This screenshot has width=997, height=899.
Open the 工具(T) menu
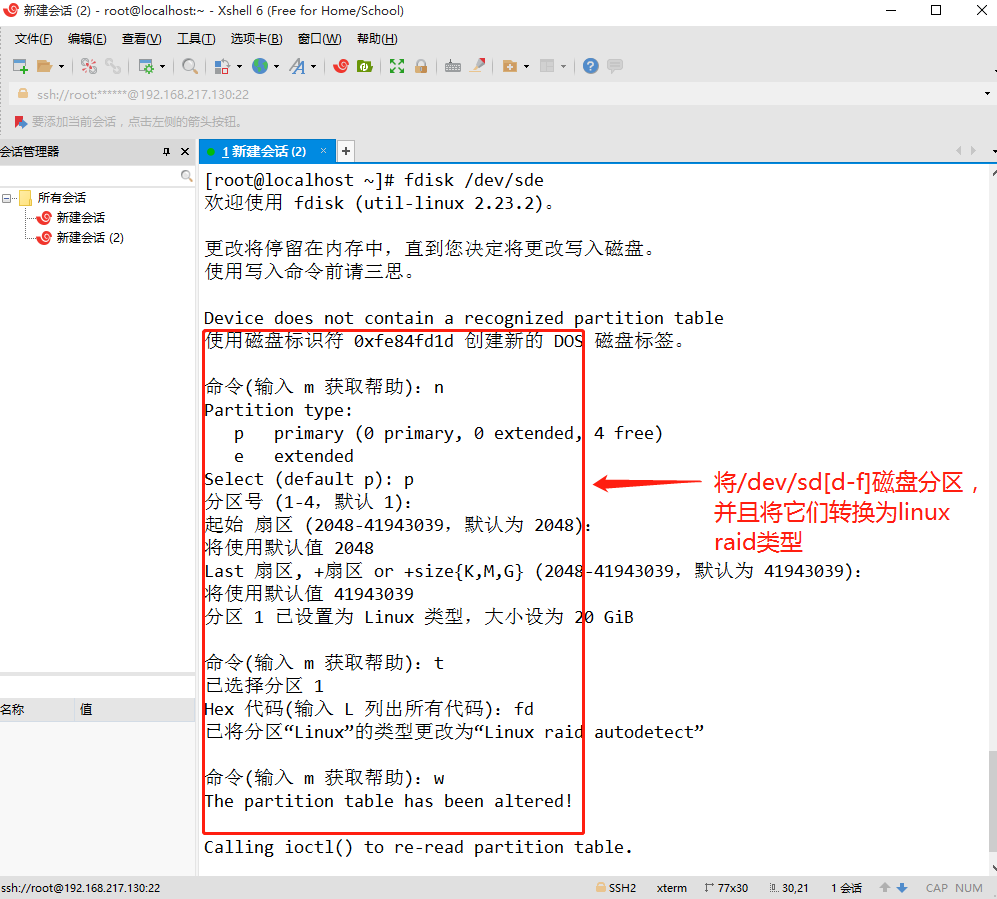(196, 39)
